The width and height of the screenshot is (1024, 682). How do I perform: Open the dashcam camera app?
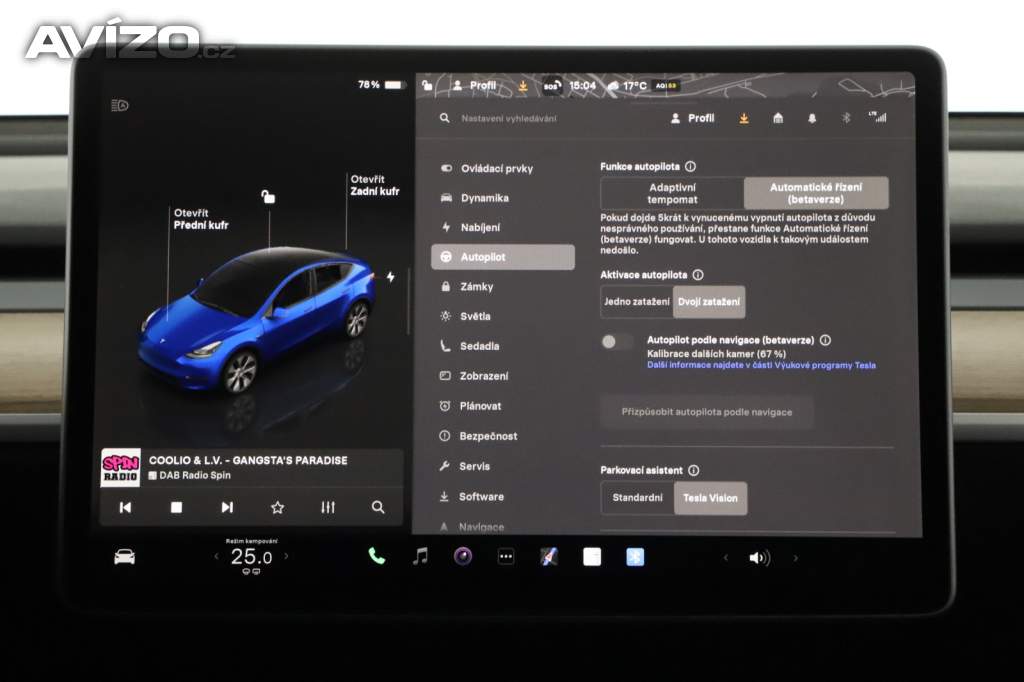[462, 557]
